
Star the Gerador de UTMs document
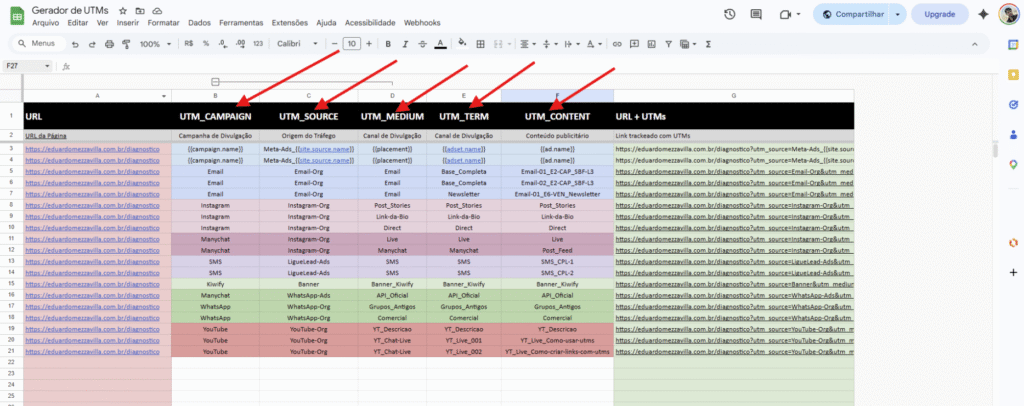pos(123,8)
